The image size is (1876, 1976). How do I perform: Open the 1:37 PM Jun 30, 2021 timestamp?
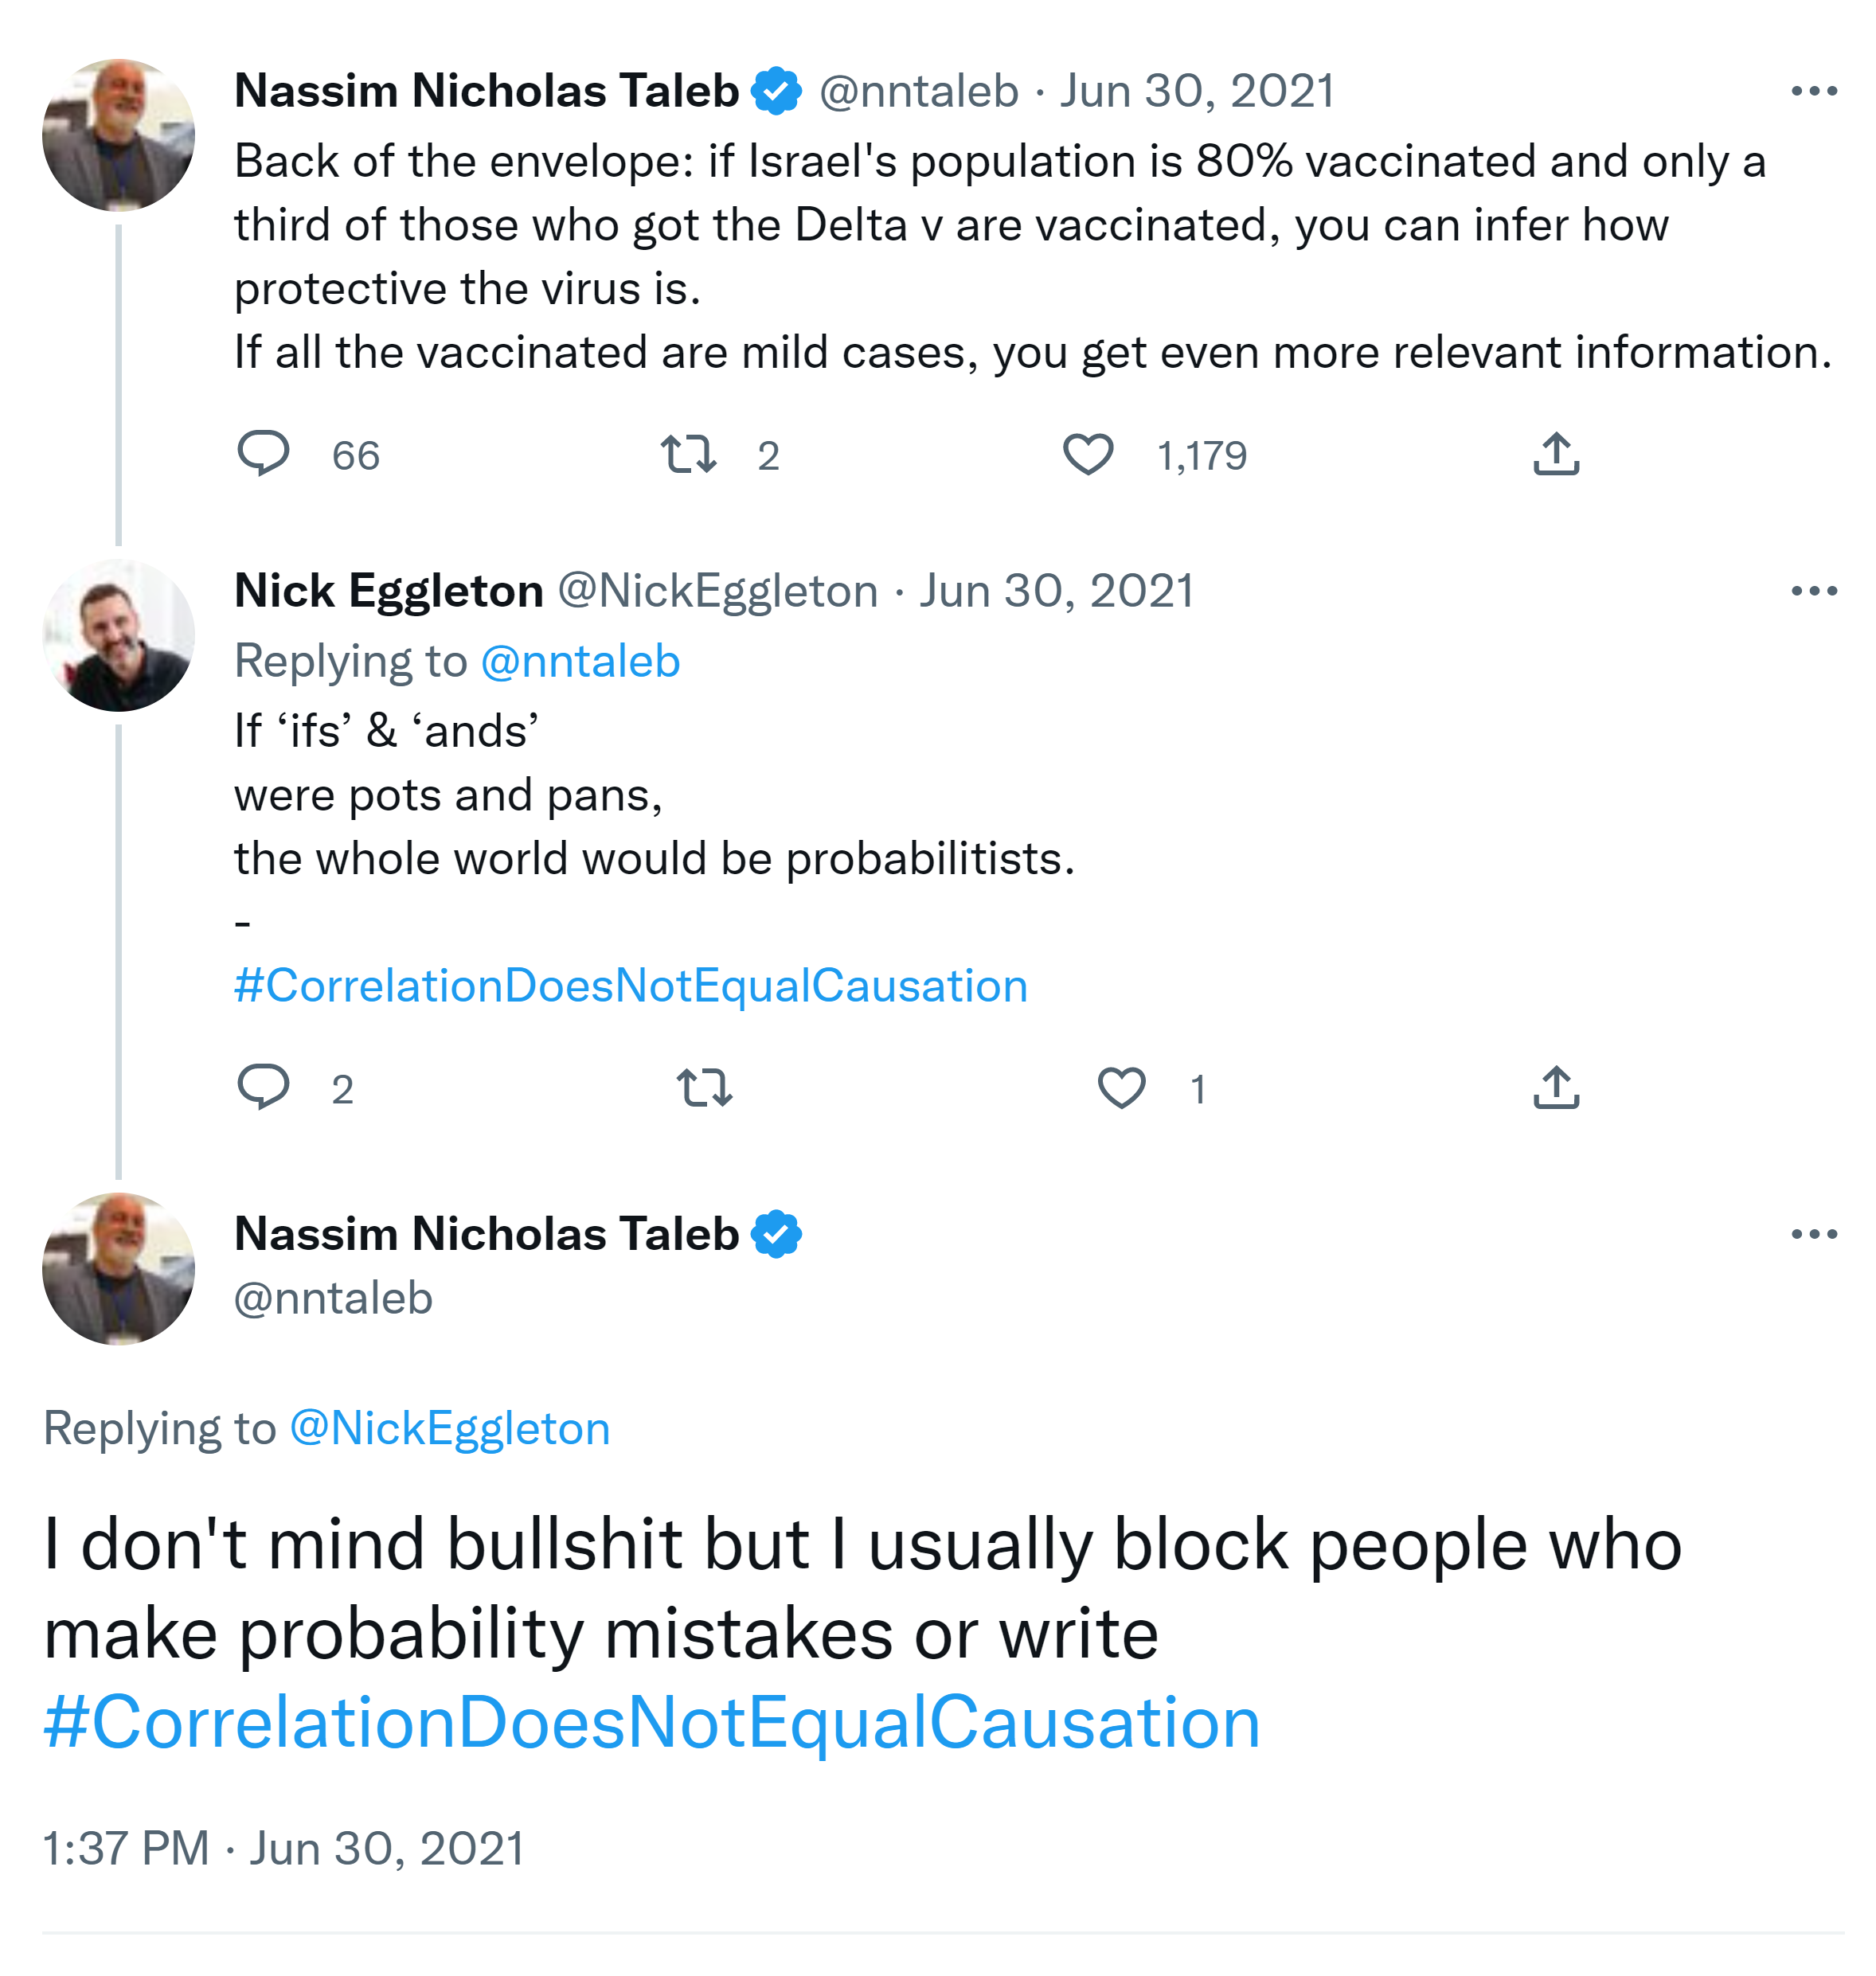point(283,1848)
